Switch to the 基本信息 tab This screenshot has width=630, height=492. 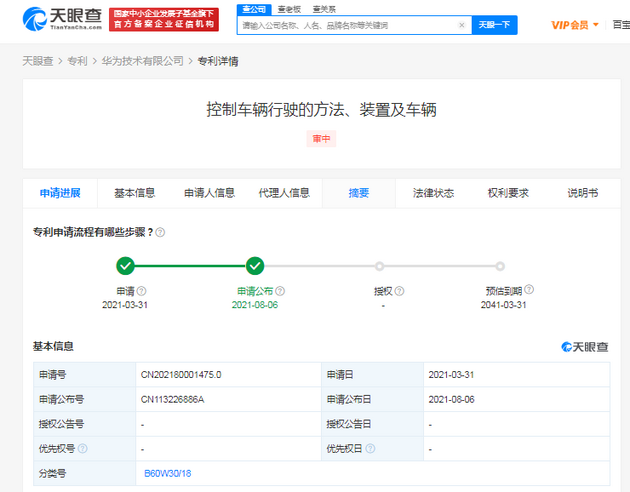pyautogui.click(x=135, y=193)
